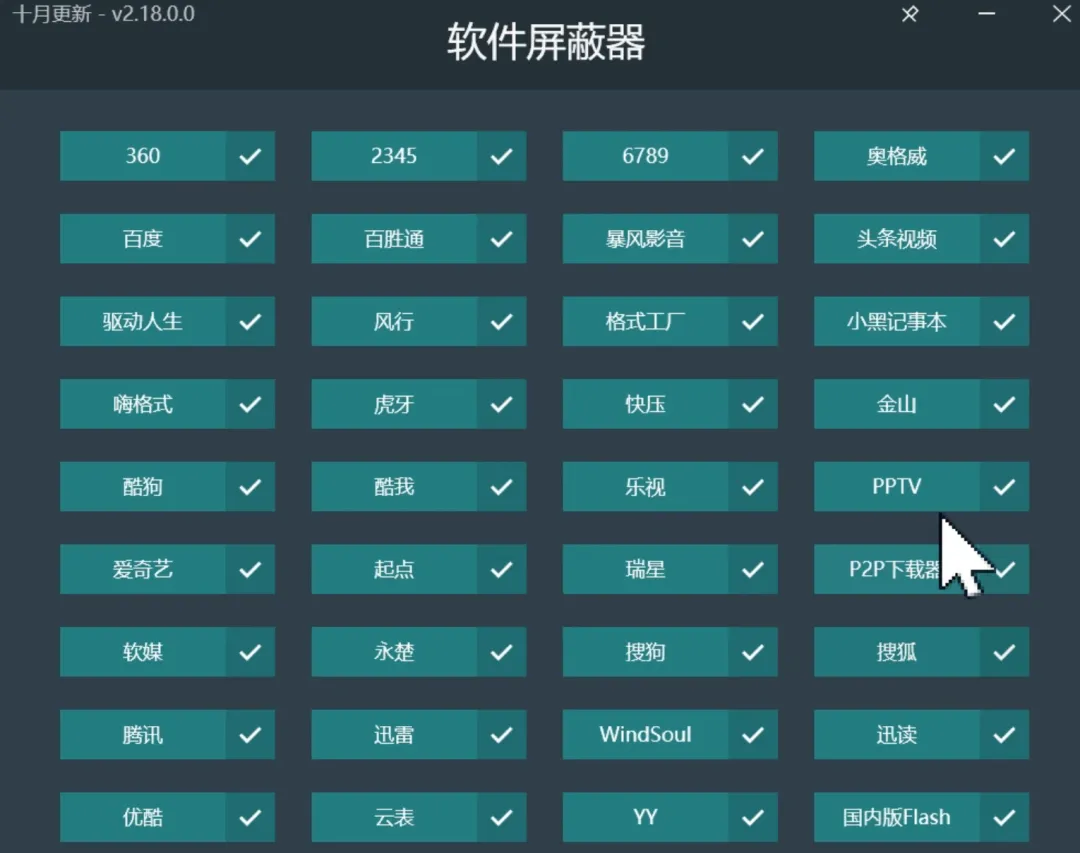Screen dimensions: 1080x853
Task: Toggle the 嗨格式 checkmark
Action: coord(250,404)
